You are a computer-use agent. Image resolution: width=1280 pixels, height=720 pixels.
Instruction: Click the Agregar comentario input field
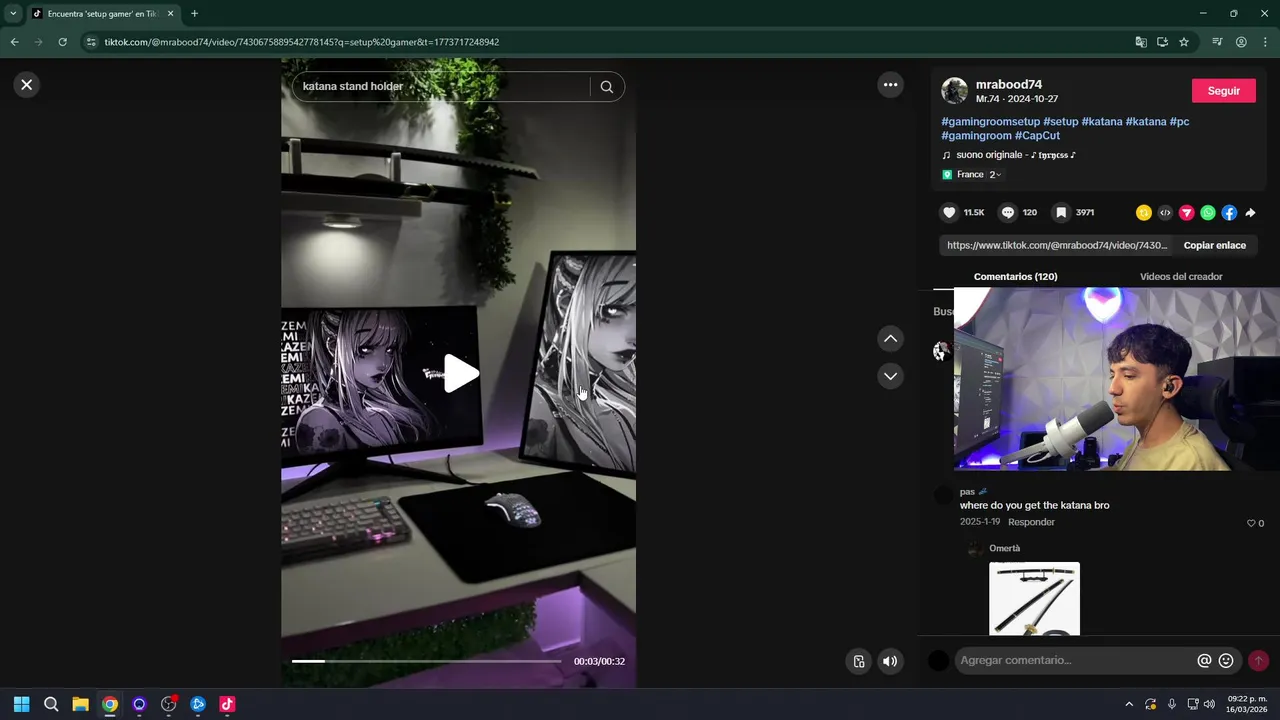click(x=1075, y=661)
